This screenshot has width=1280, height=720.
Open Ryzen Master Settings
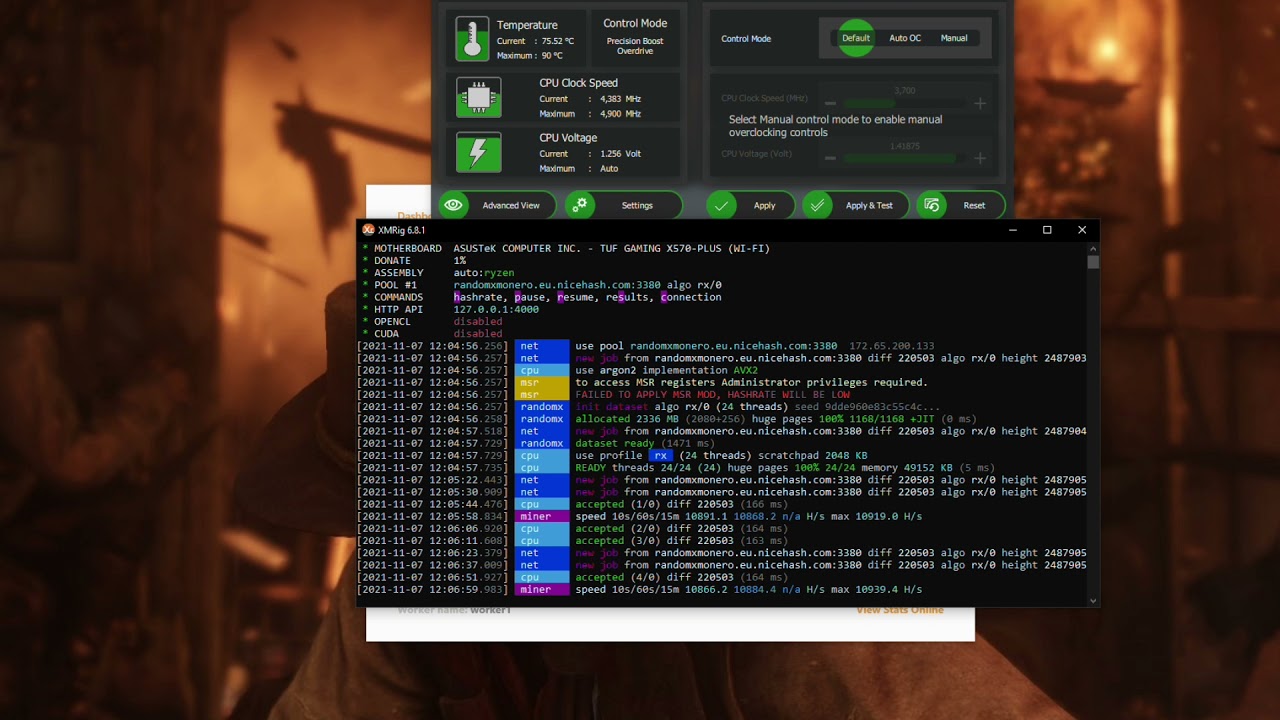[624, 205]
